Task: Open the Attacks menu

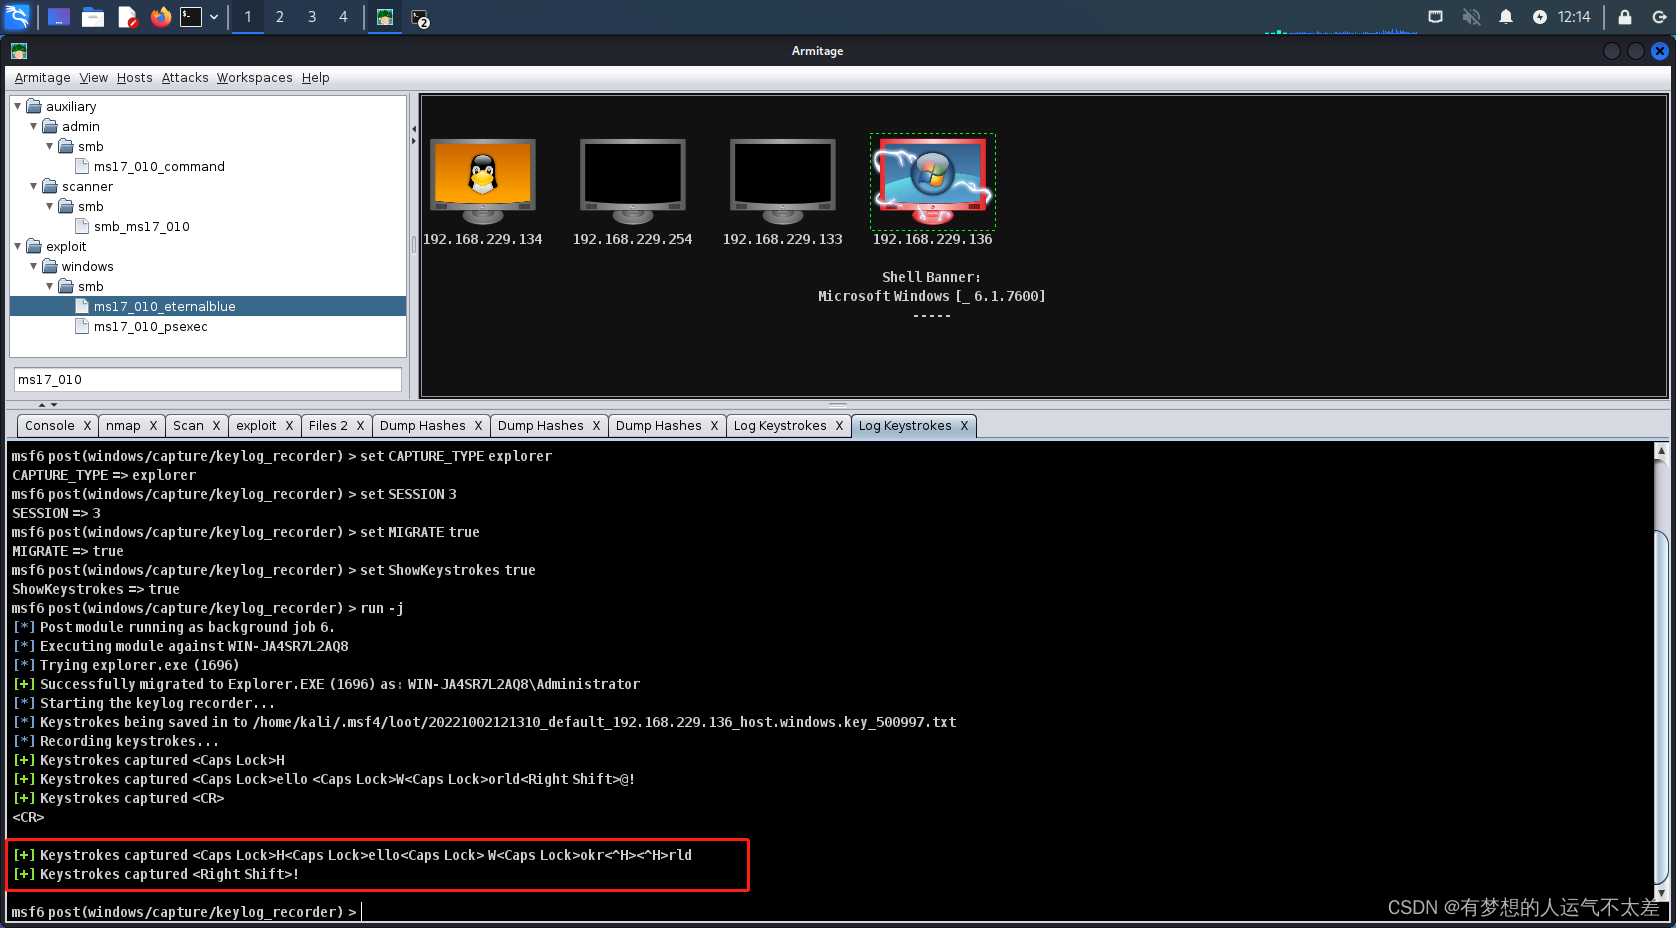Action: pos(185,78)
